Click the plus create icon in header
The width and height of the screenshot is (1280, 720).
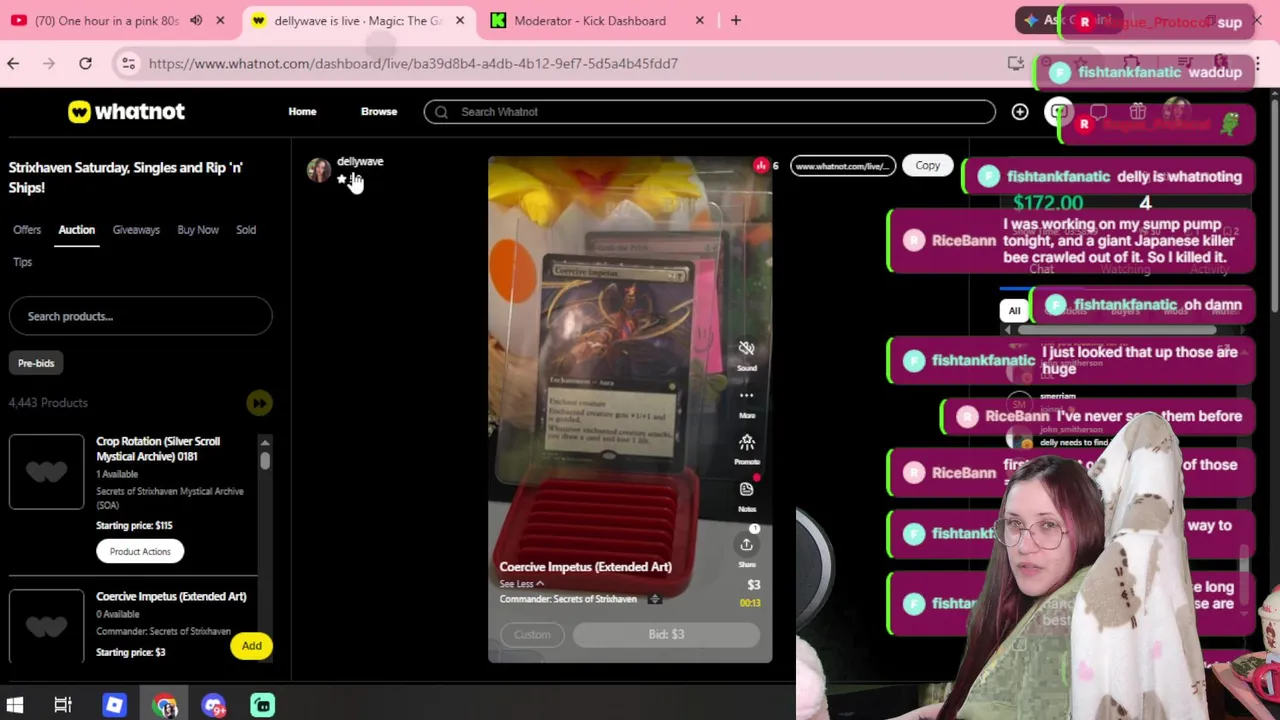[x=1020, y=112]
